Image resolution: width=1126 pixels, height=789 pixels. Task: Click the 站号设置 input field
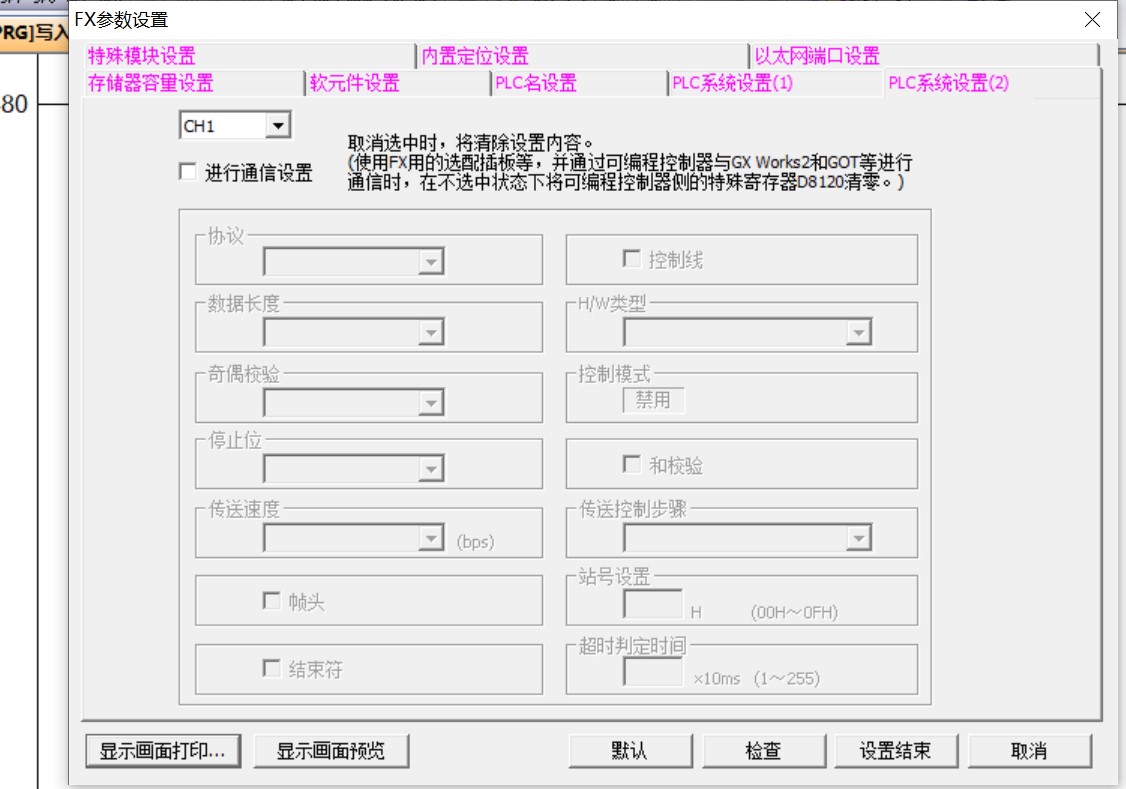tap(653, 604)
